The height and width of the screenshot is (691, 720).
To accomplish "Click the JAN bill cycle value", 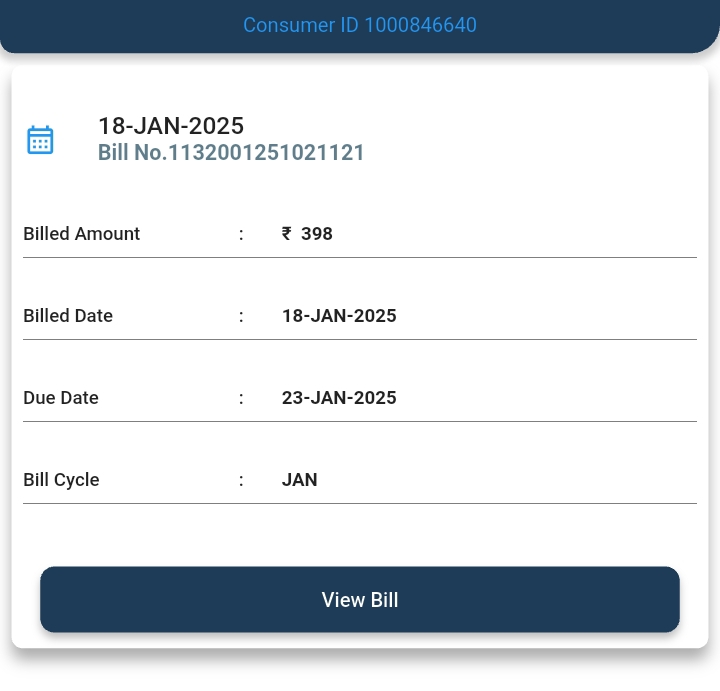I will pos(300,480).
